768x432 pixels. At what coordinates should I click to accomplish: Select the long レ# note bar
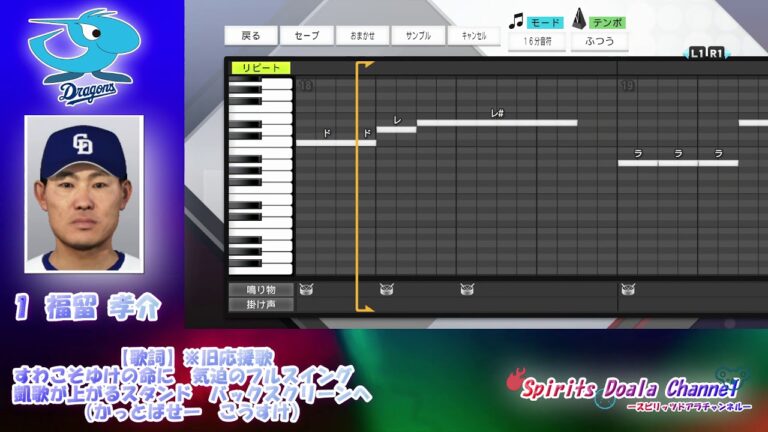coord(497,123)
